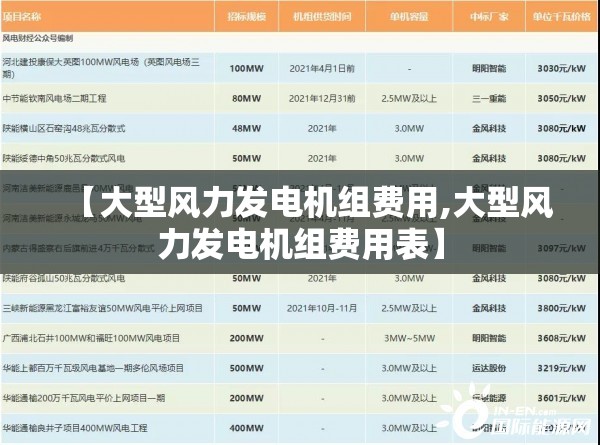
Task: Select the 华能上都百万千瓦级风电基地 project name
Action: [93, 368]
